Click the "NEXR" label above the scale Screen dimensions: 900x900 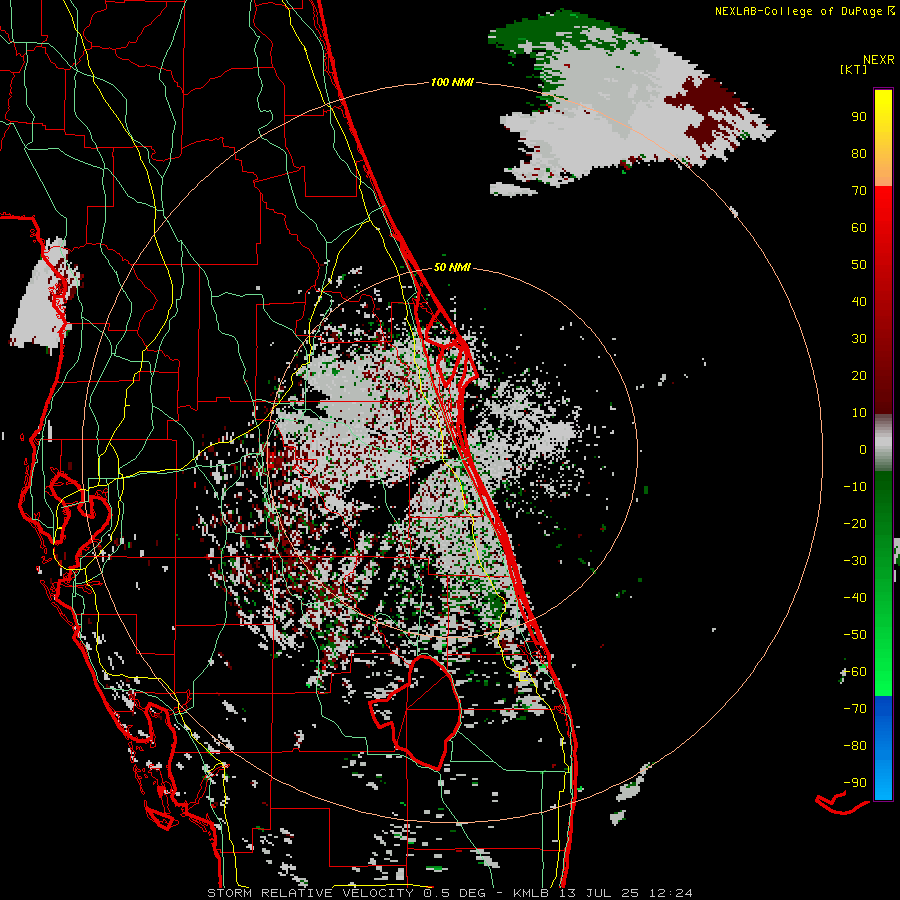coord(879,60)
